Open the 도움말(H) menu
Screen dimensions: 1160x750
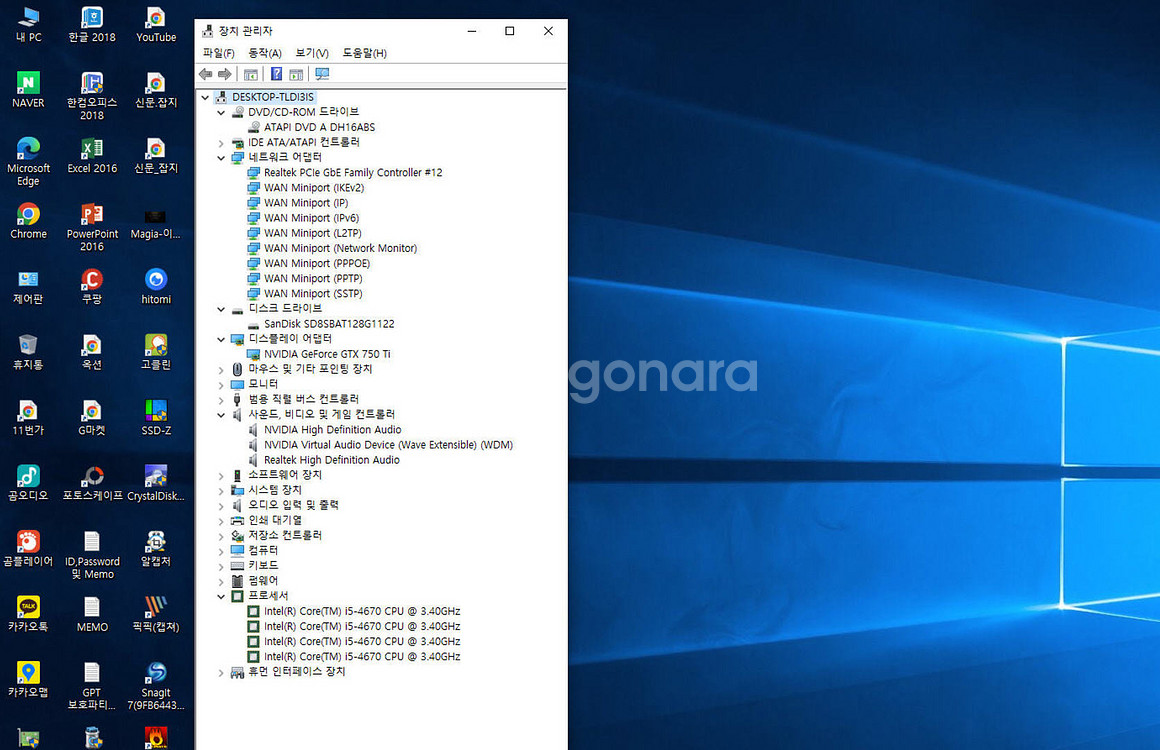click(x=364, y=53)
